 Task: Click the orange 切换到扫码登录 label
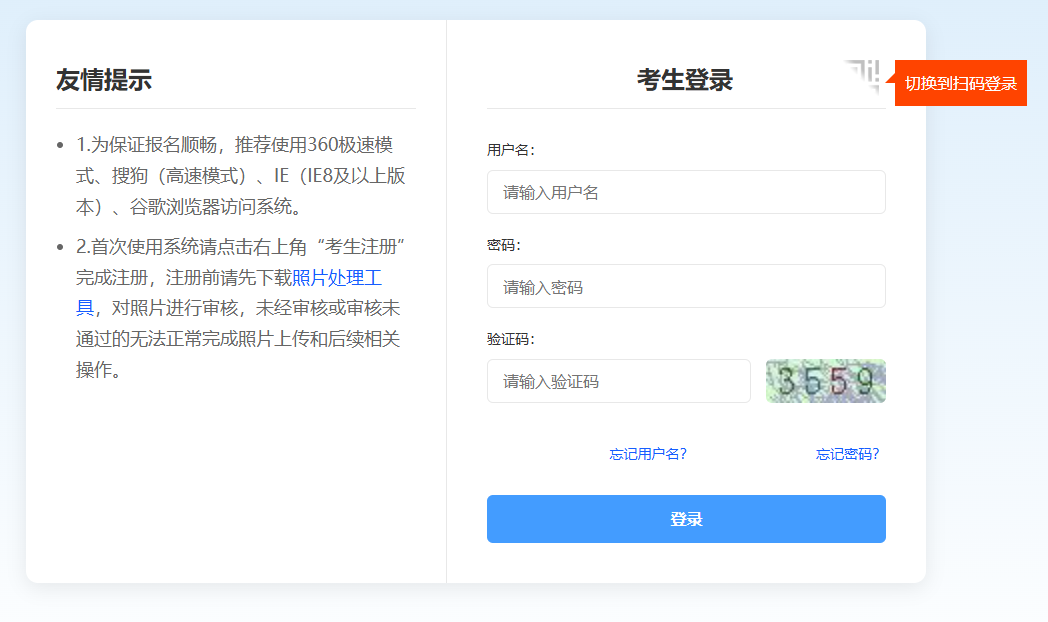point(960,83)
